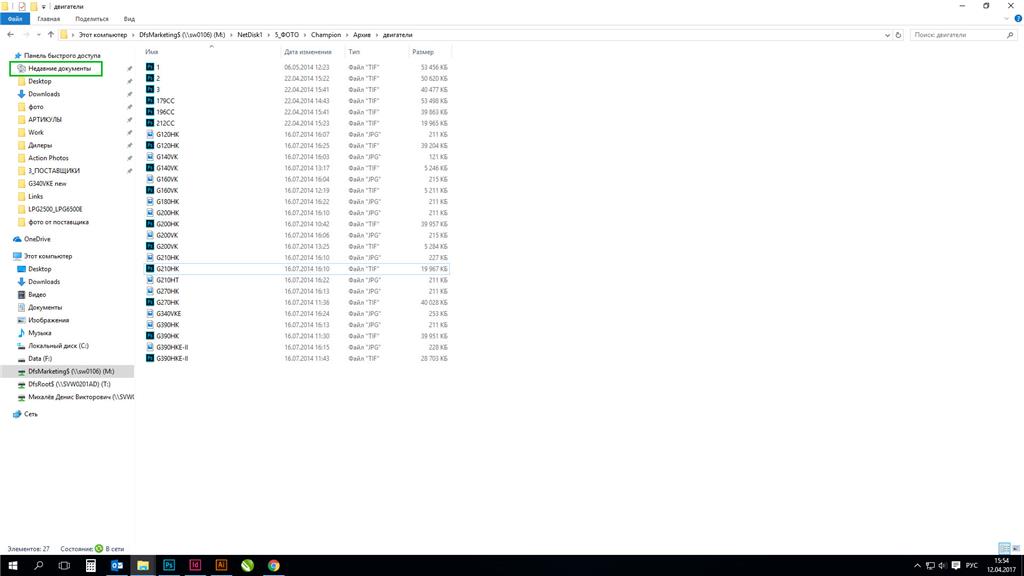Click the File Explorer taskbar icon

pyautogui.click(x=143, y=566)
